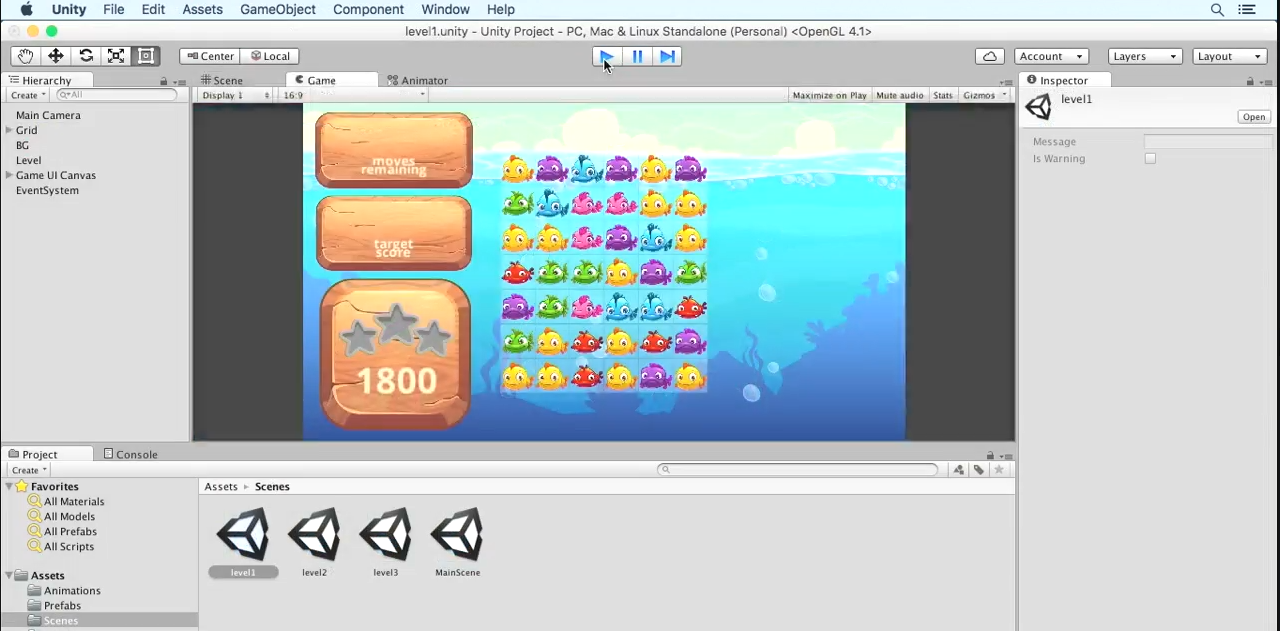
Task: Click the Project panel search field
Action: [798, 469]
